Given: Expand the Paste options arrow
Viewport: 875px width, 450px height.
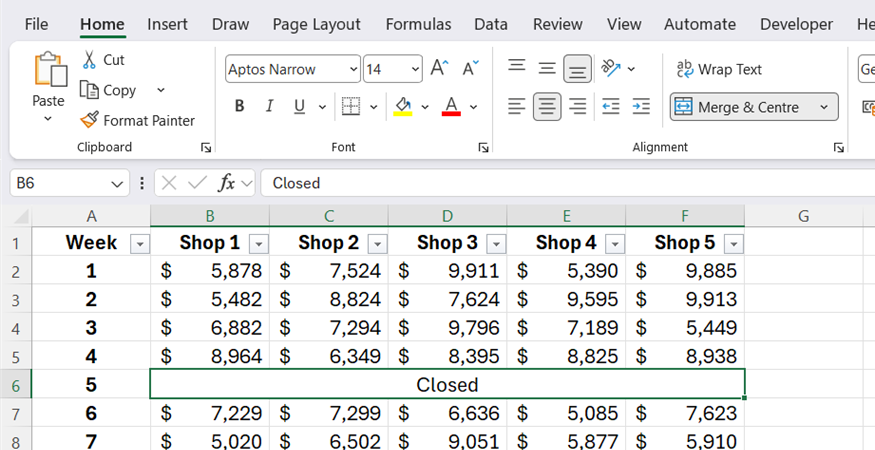Looking at the screenshot, I should pos(48,118).
